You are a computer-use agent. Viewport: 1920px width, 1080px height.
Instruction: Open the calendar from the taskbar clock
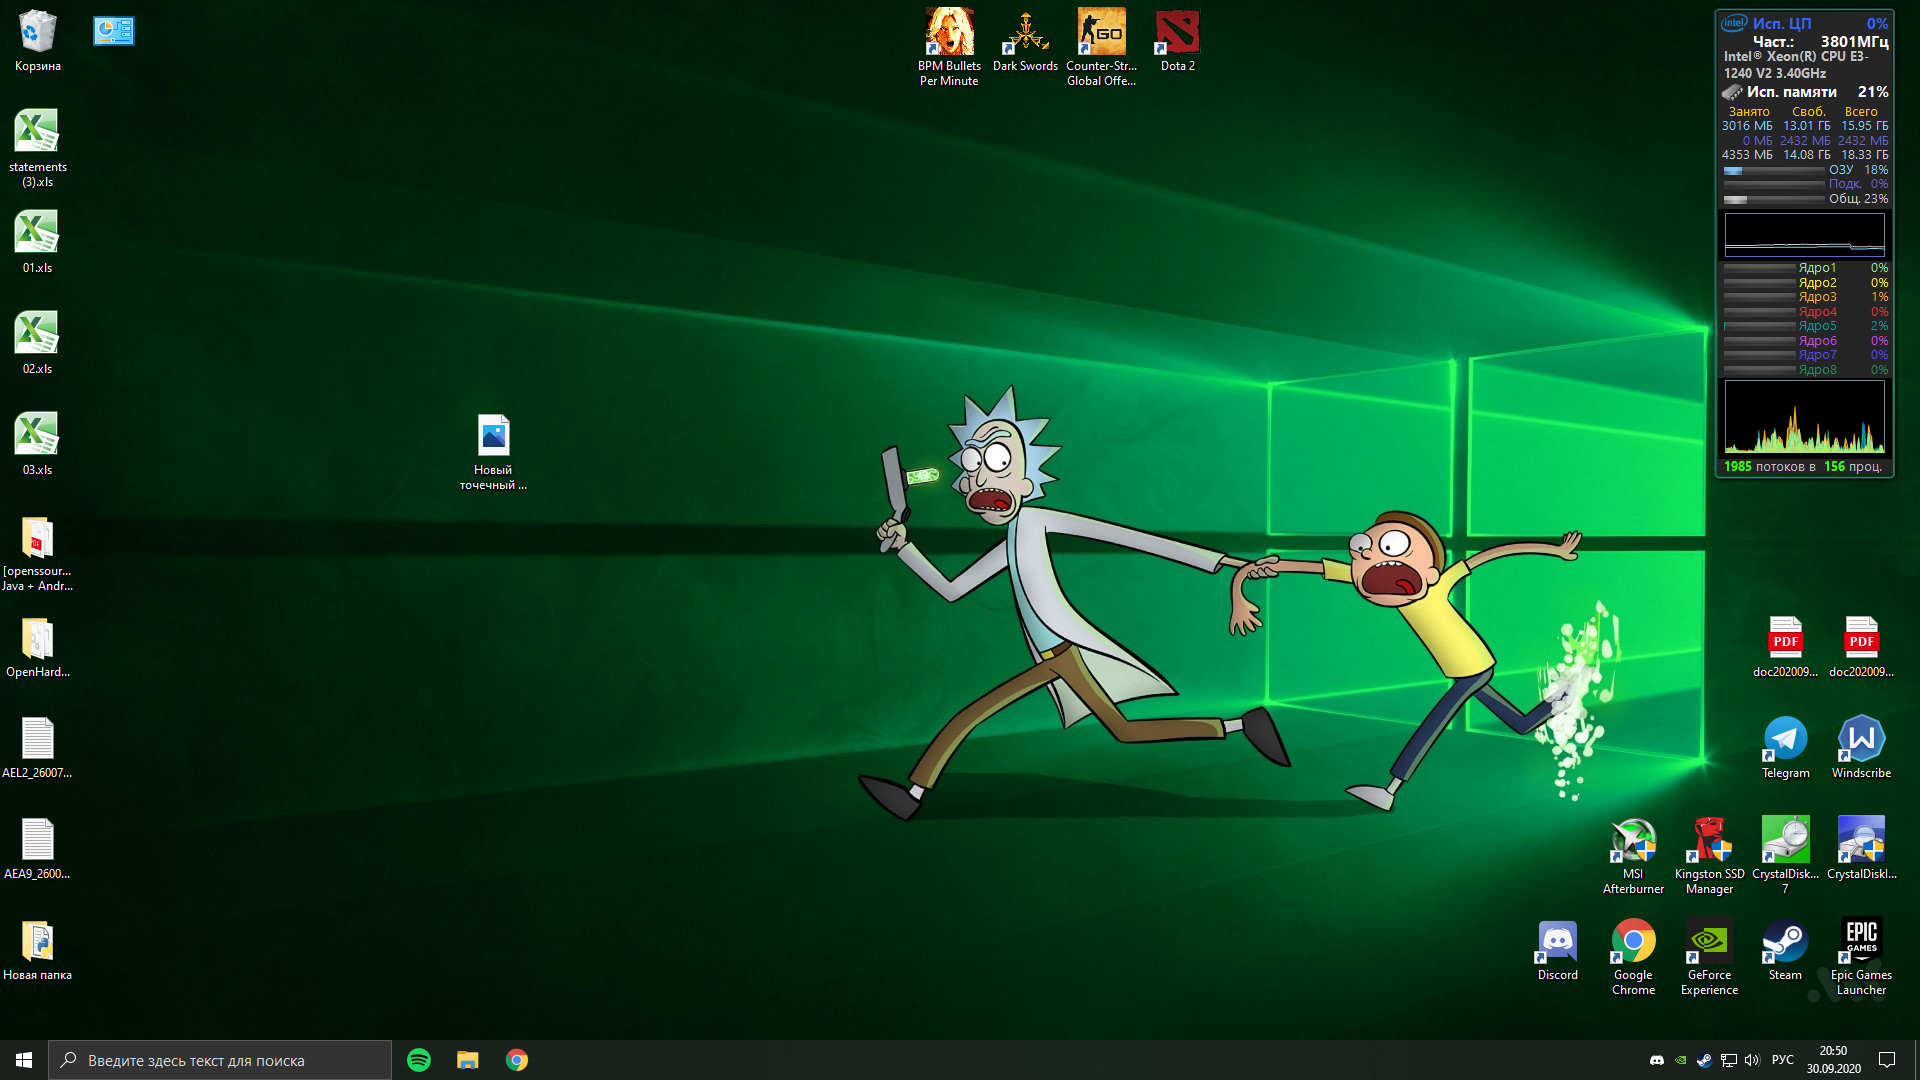tap(1833, 1060)
